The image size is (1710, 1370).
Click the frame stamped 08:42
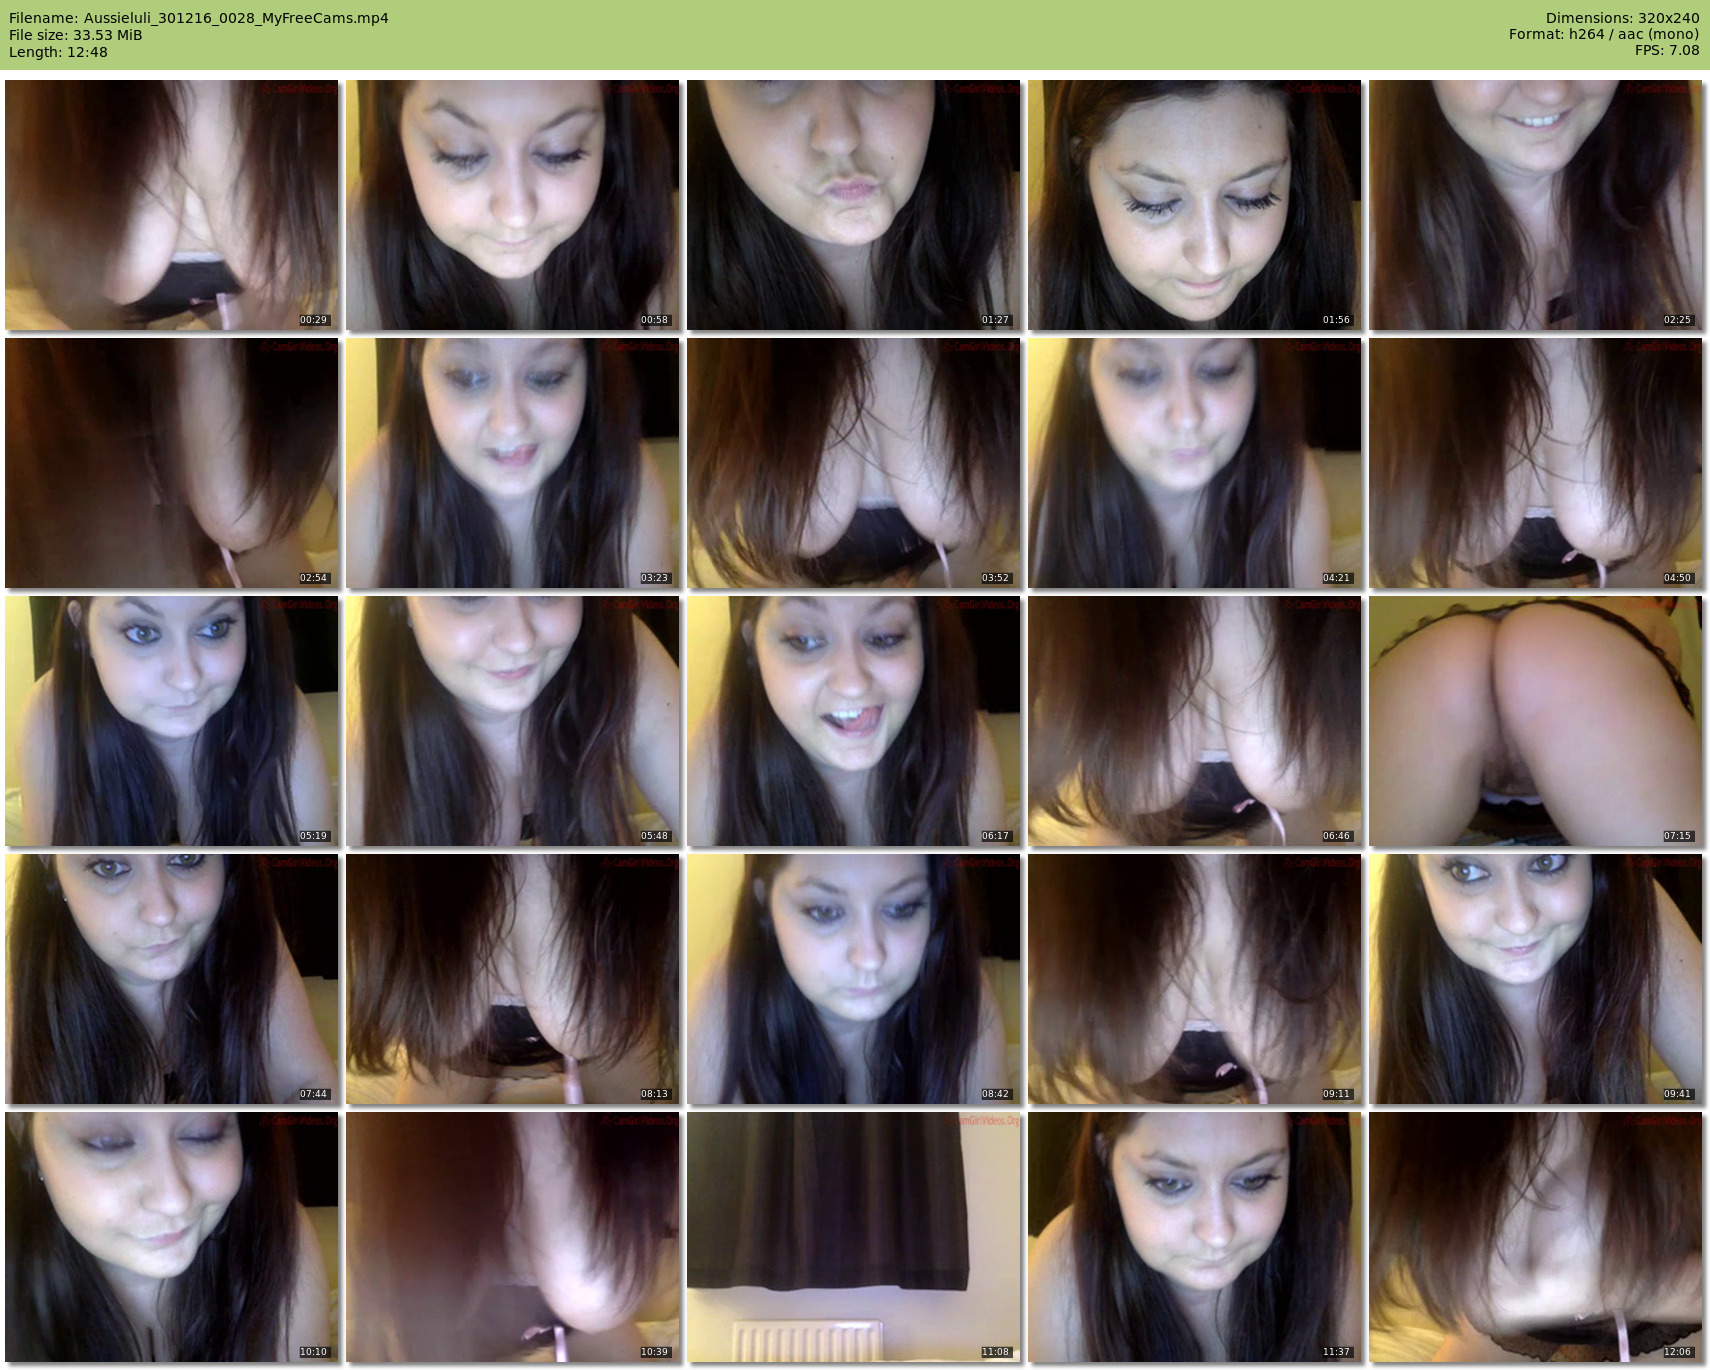click(x=854, y=979)
